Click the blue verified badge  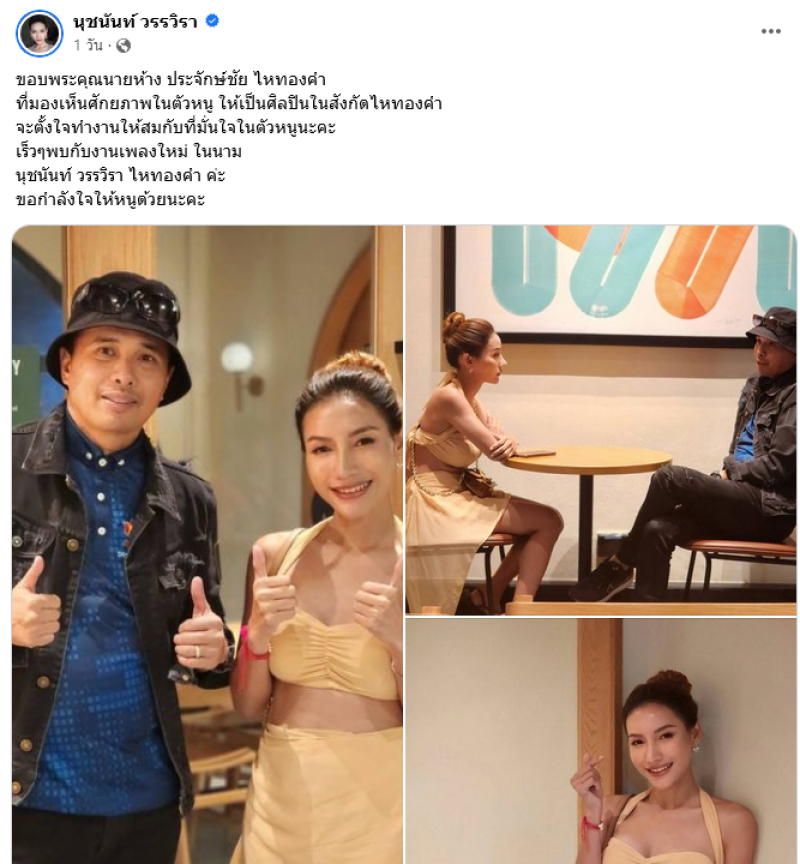coord(212,21)
